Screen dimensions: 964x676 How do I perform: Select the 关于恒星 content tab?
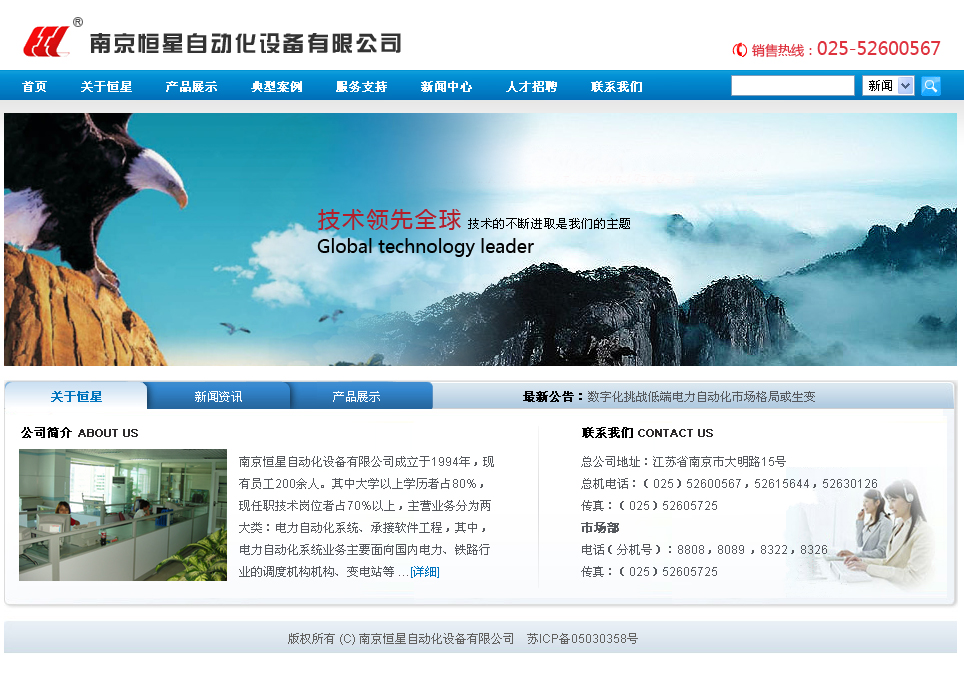[x=76, y=397]
